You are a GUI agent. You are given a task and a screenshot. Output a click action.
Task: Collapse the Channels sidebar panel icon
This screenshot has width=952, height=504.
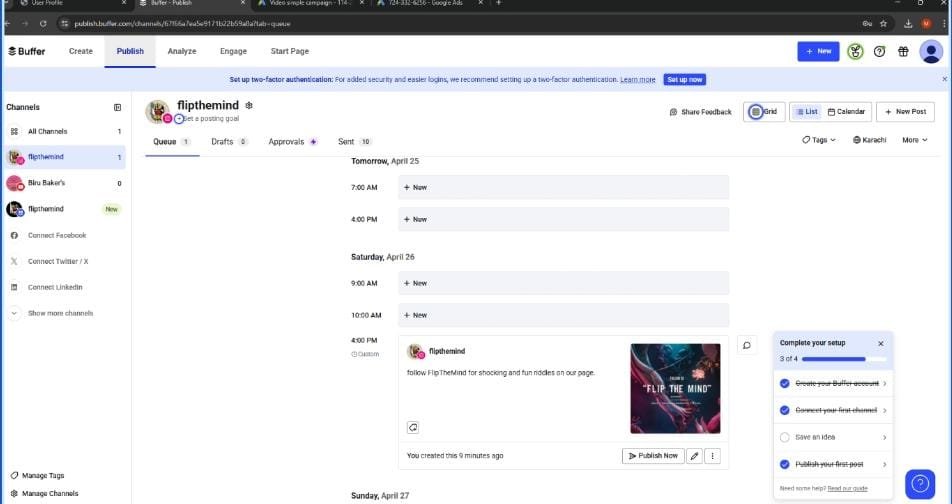(117, 107)
